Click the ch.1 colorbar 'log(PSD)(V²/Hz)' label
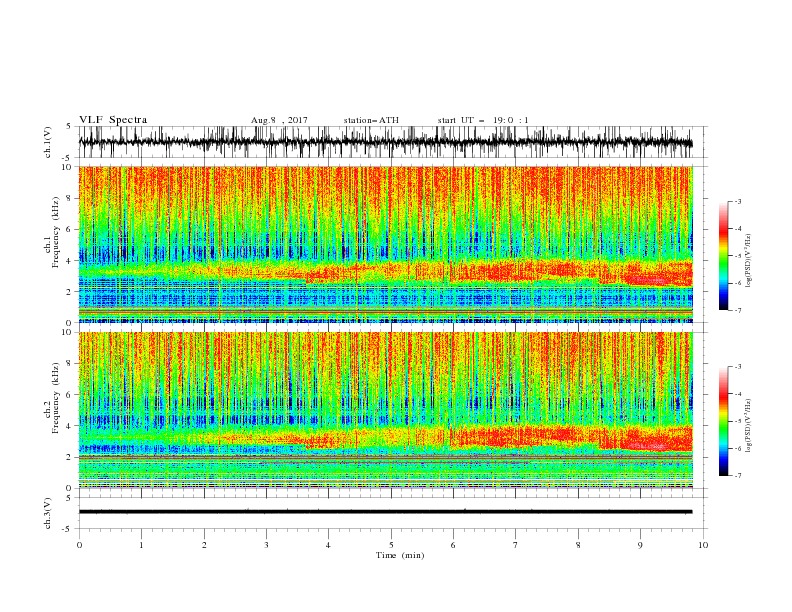Screen dimensions: 792x612 pyautogui.click(x=749, y=260)
